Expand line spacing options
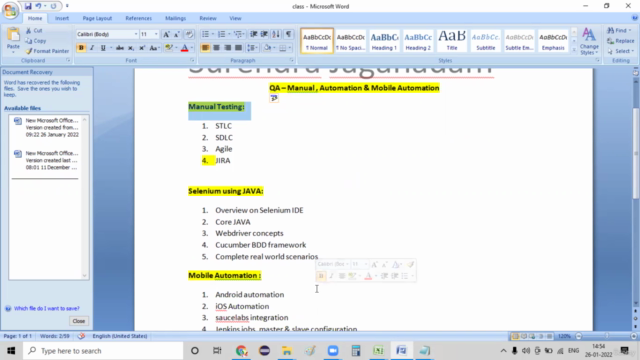The height and width of the screenshot is (360, 640). (x=253, y=48)
